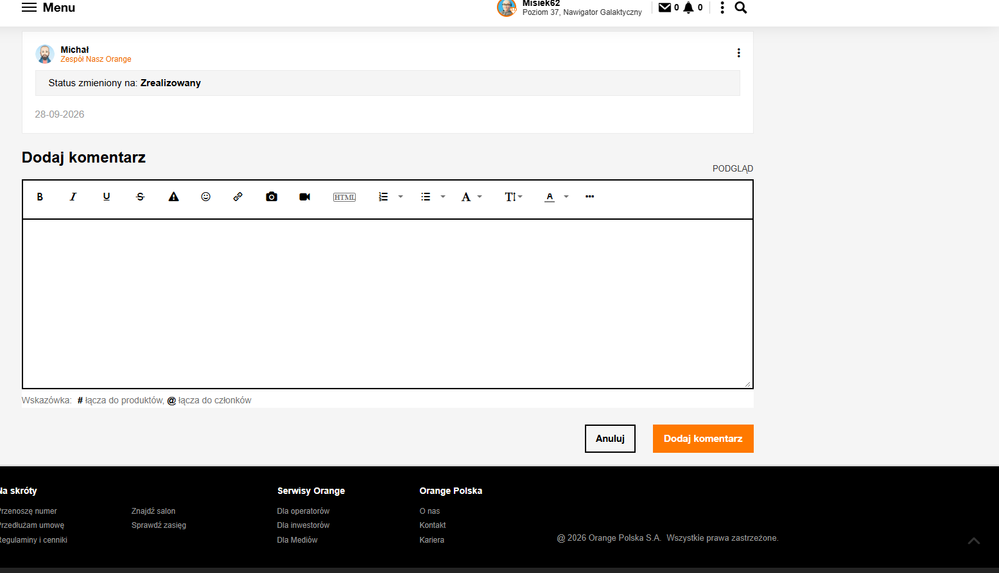Click Zespół Nasz Orange rank label
Screen dimensions: 999x573
tap(96, 59)
